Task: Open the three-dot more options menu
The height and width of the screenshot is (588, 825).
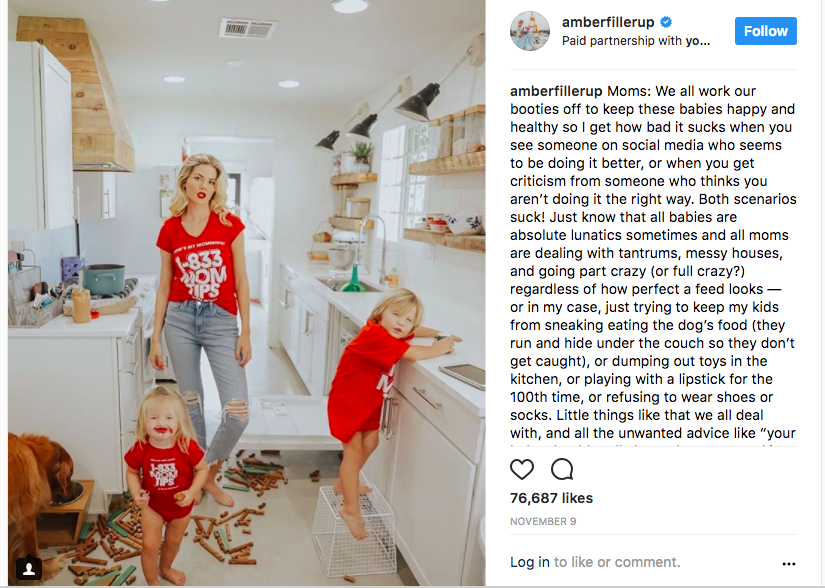Action: tap(789, 564)
